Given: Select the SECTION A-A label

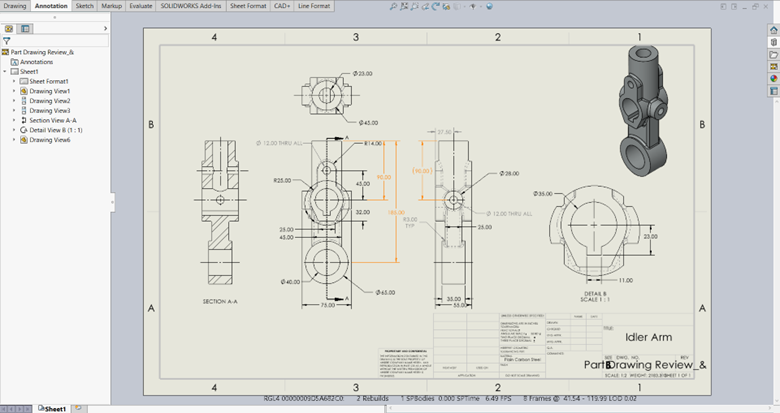Looking at the screenshot, I should 220,302.
